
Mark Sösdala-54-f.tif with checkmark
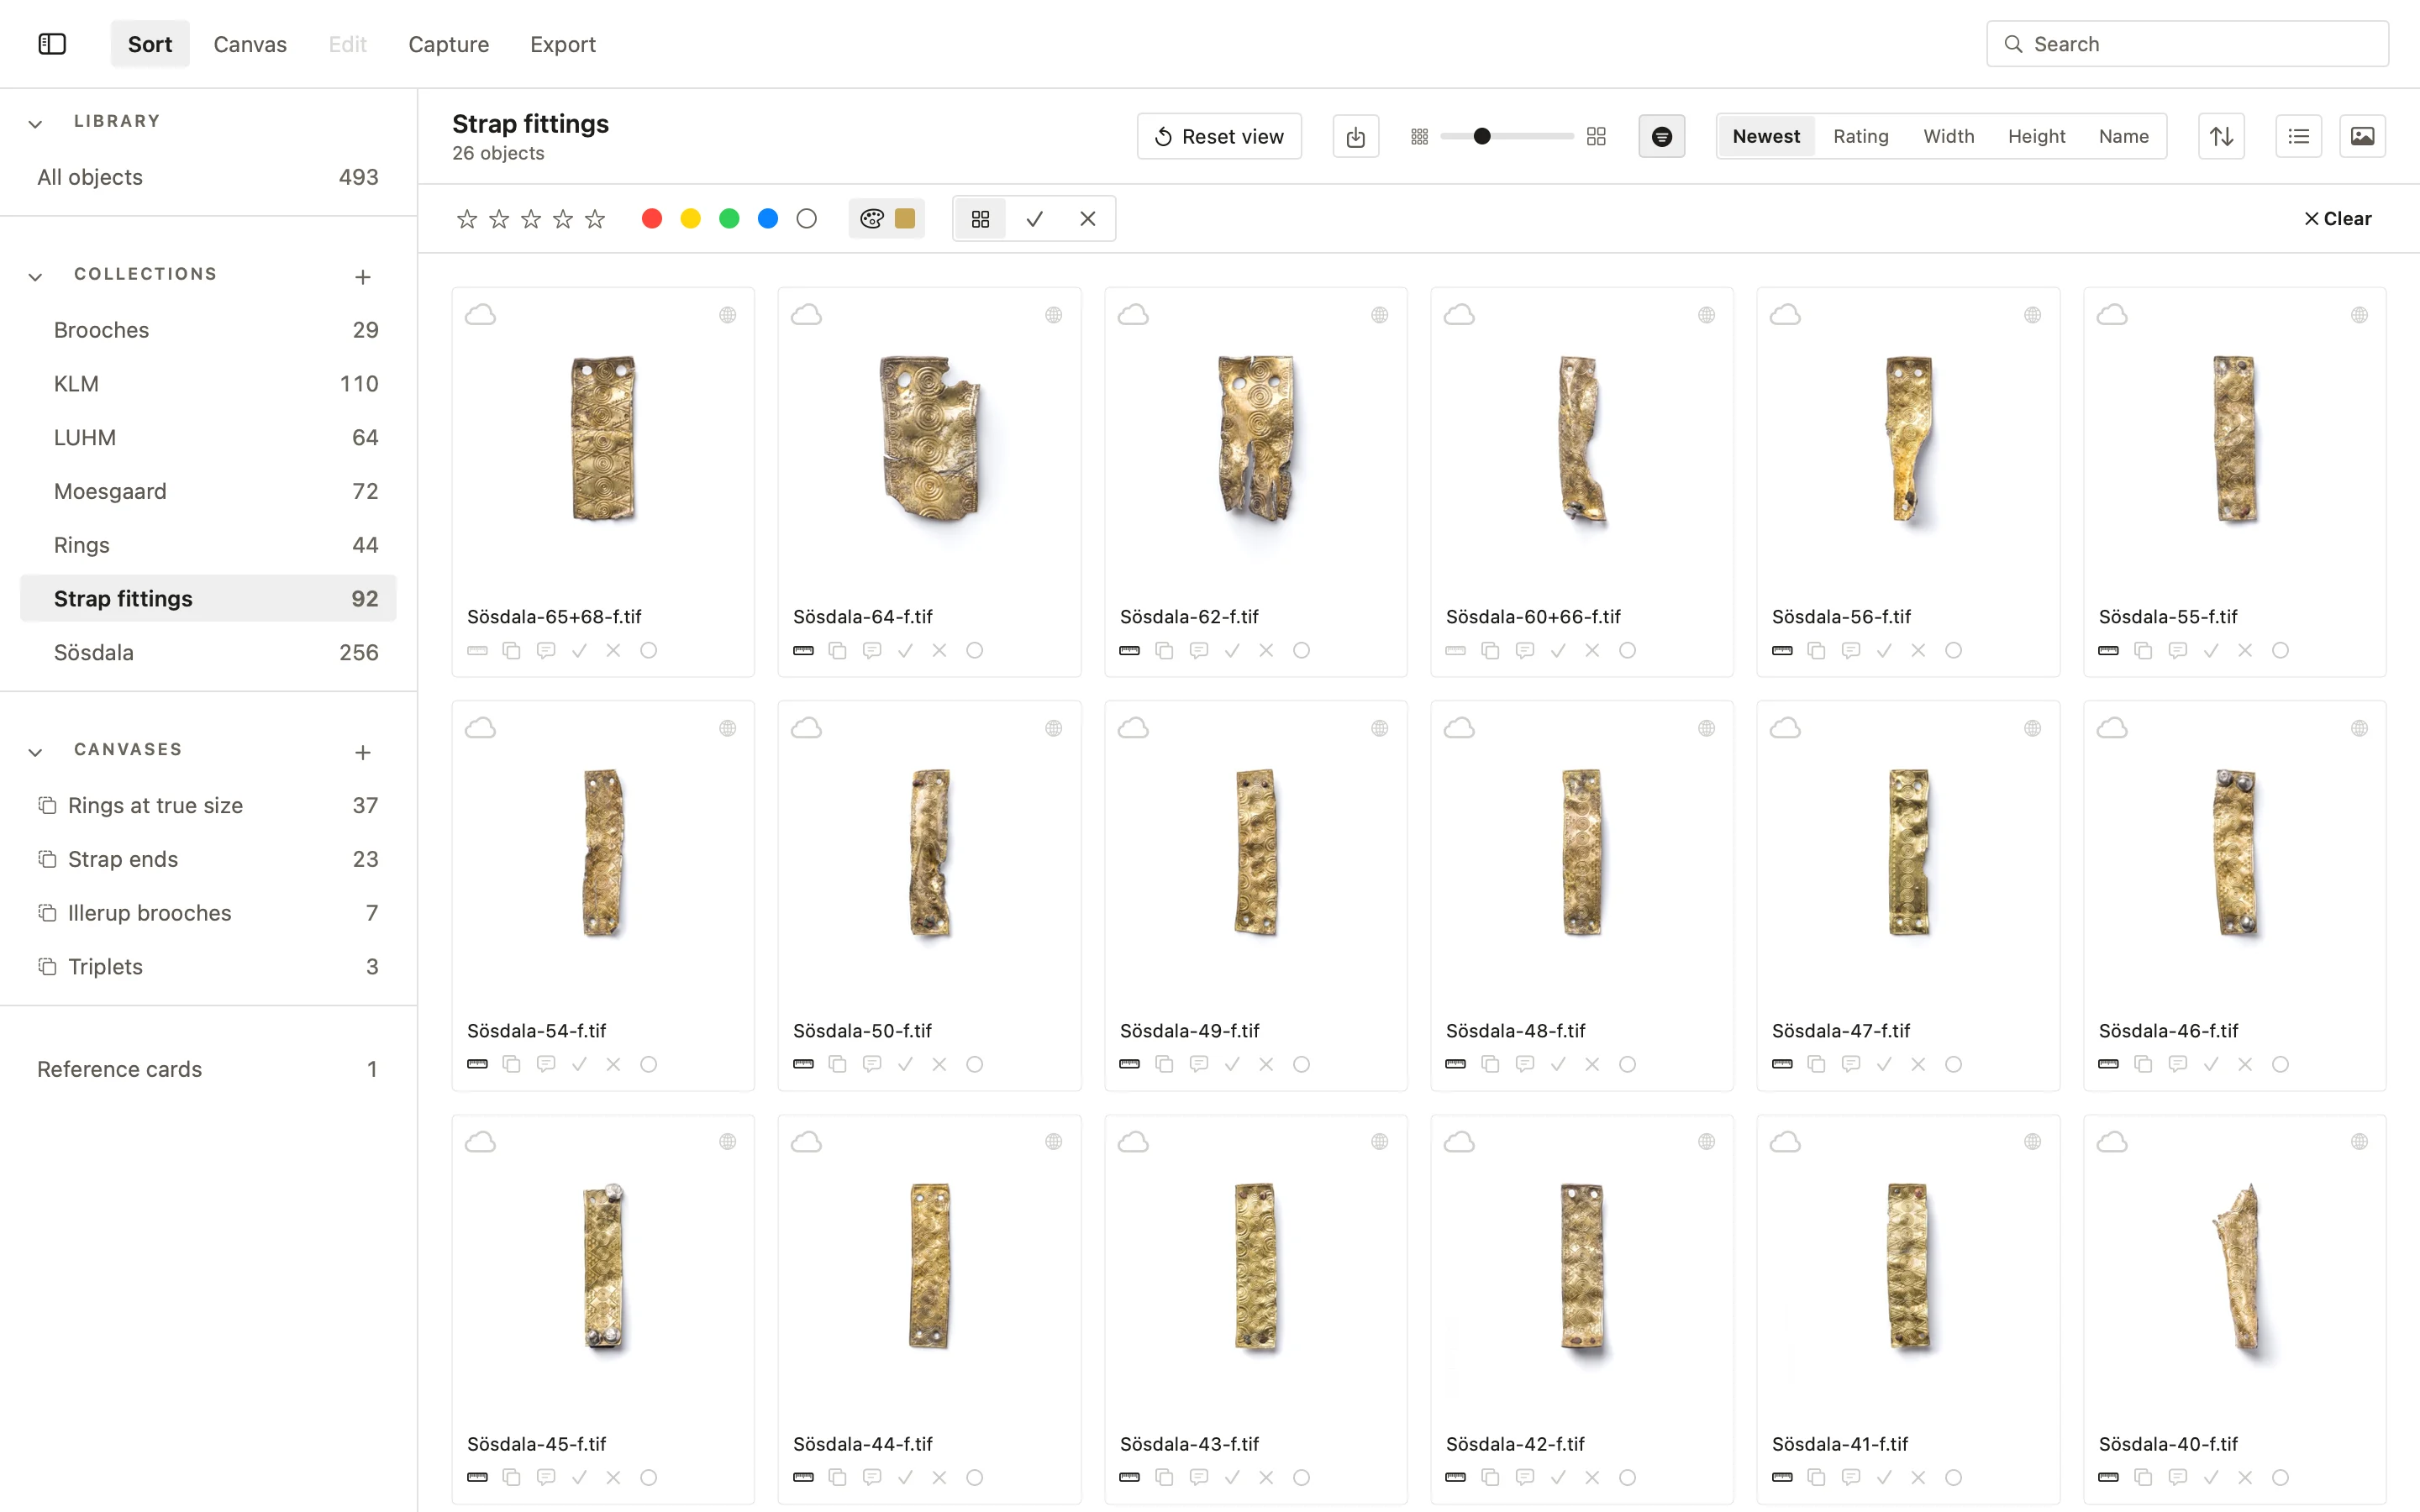[x=579, y=1064]
